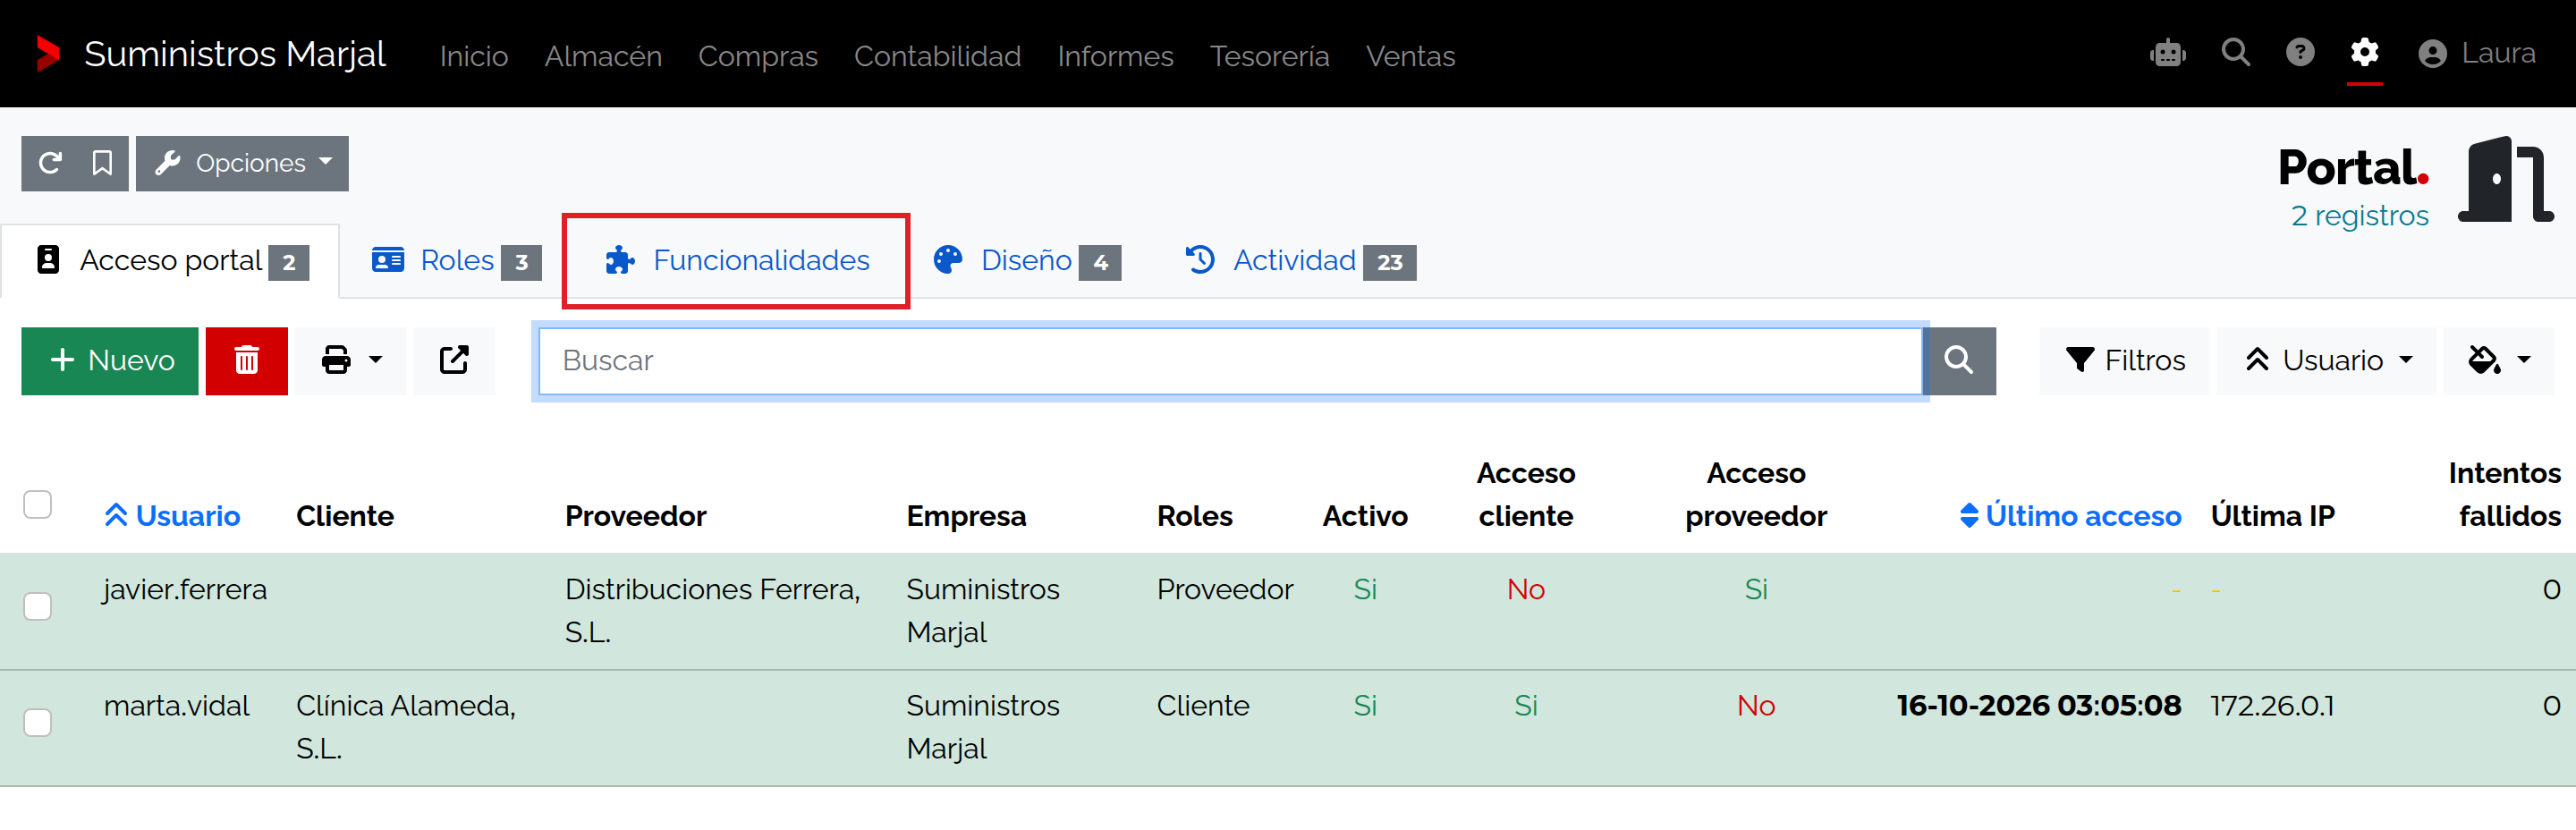Click the 172.26.0.1 IP cell
Screen dimensions: 2576x830
[x=2272, y=705]
